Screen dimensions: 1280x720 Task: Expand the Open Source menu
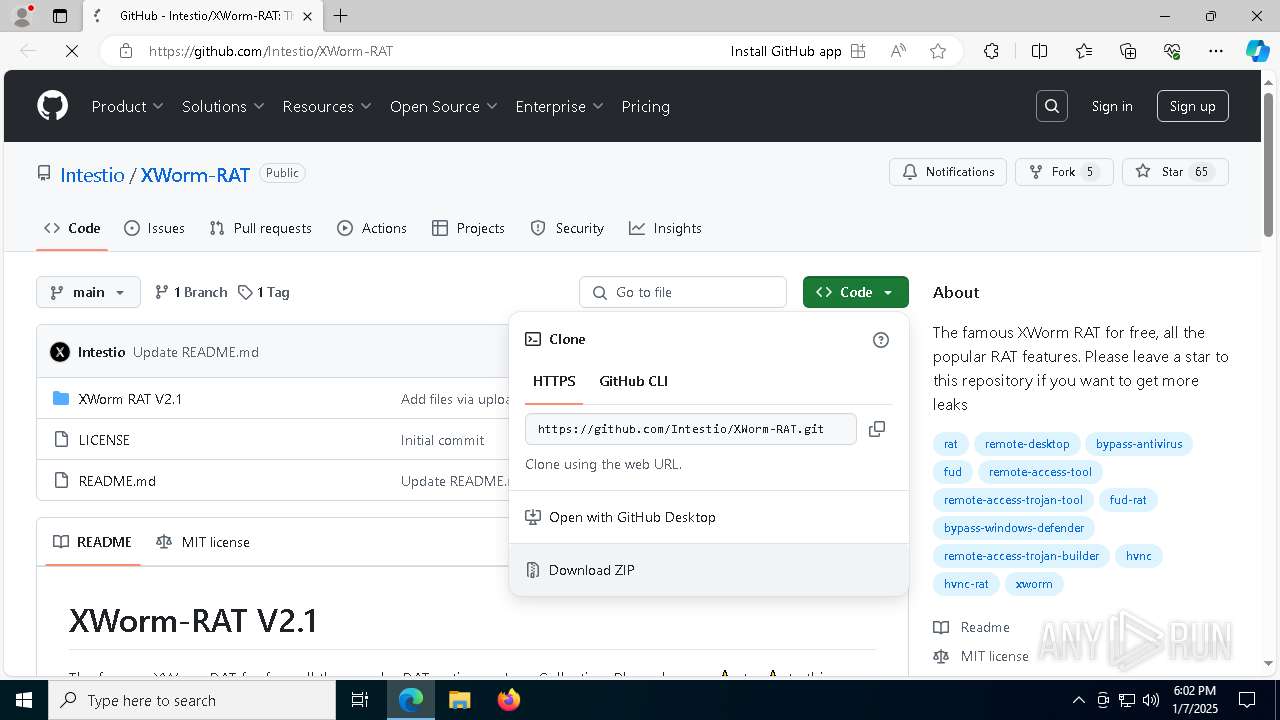[444, 106]
